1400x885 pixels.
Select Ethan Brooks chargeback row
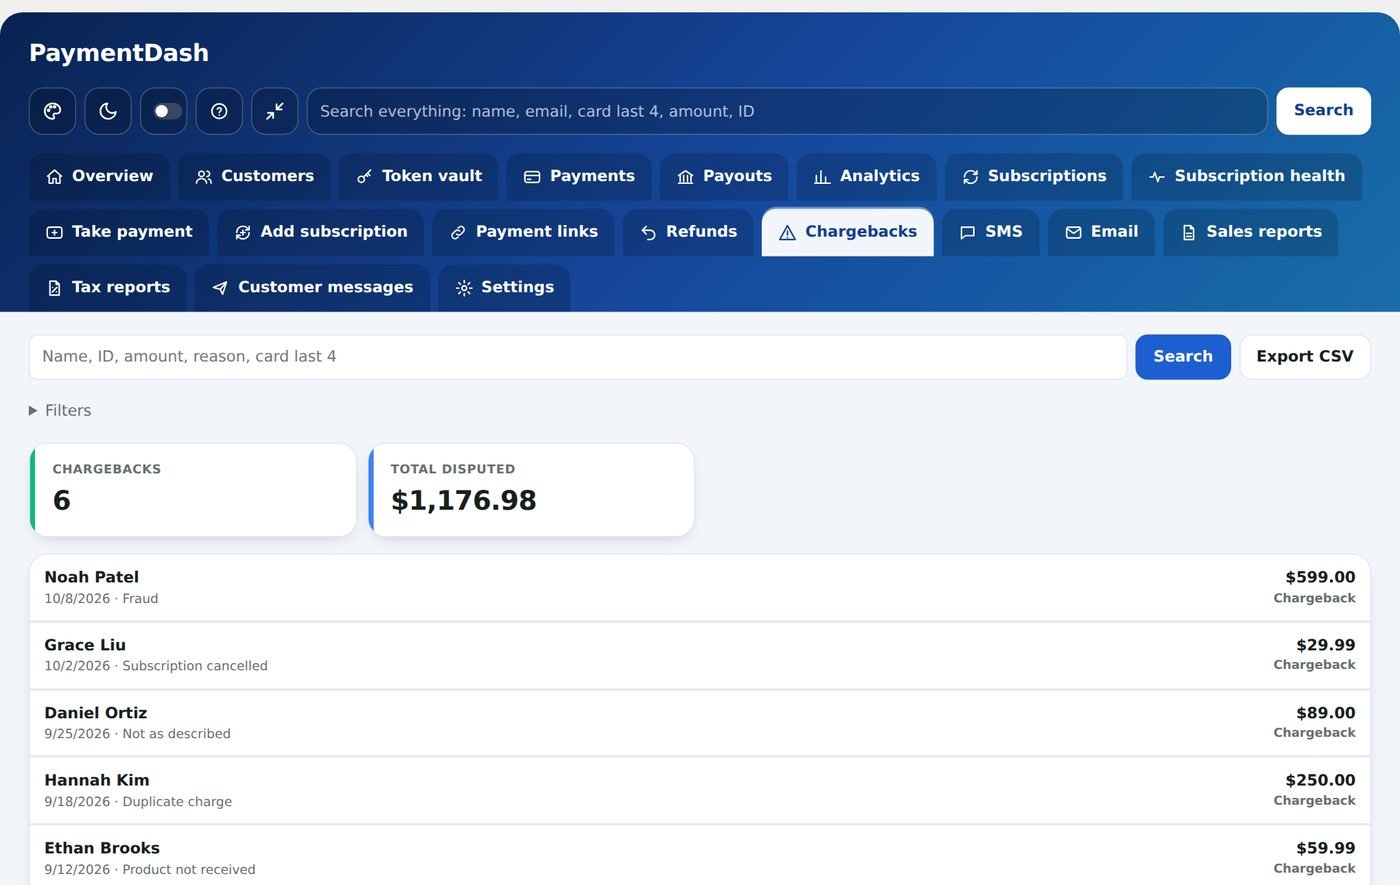coord(700,857)
